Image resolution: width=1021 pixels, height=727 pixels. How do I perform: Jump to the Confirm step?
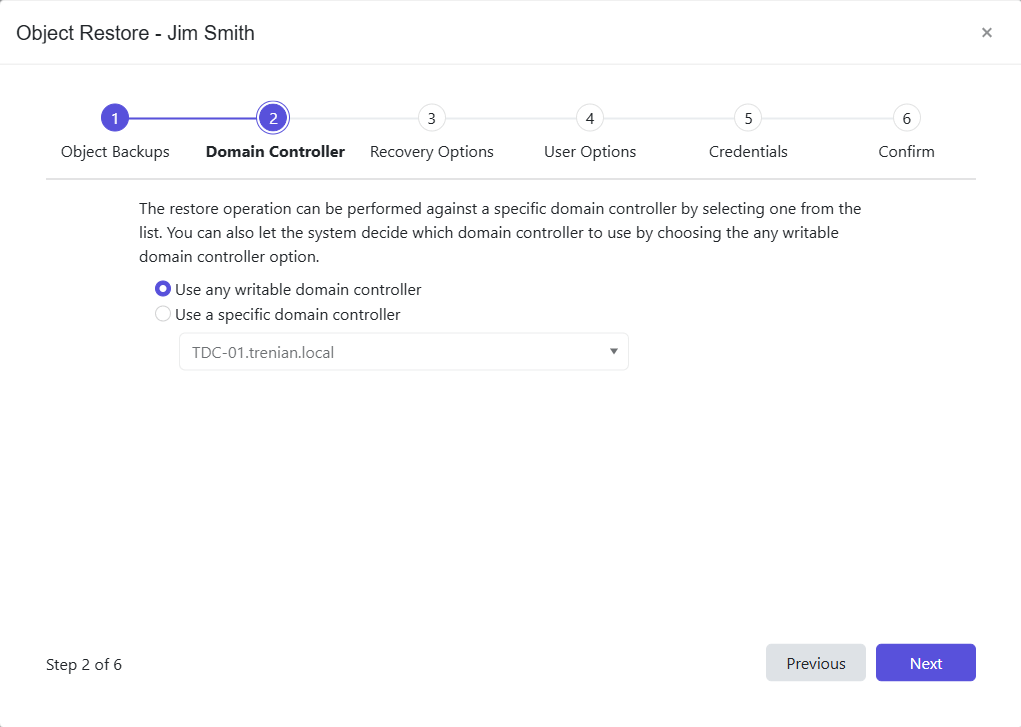tap(906, 151)
